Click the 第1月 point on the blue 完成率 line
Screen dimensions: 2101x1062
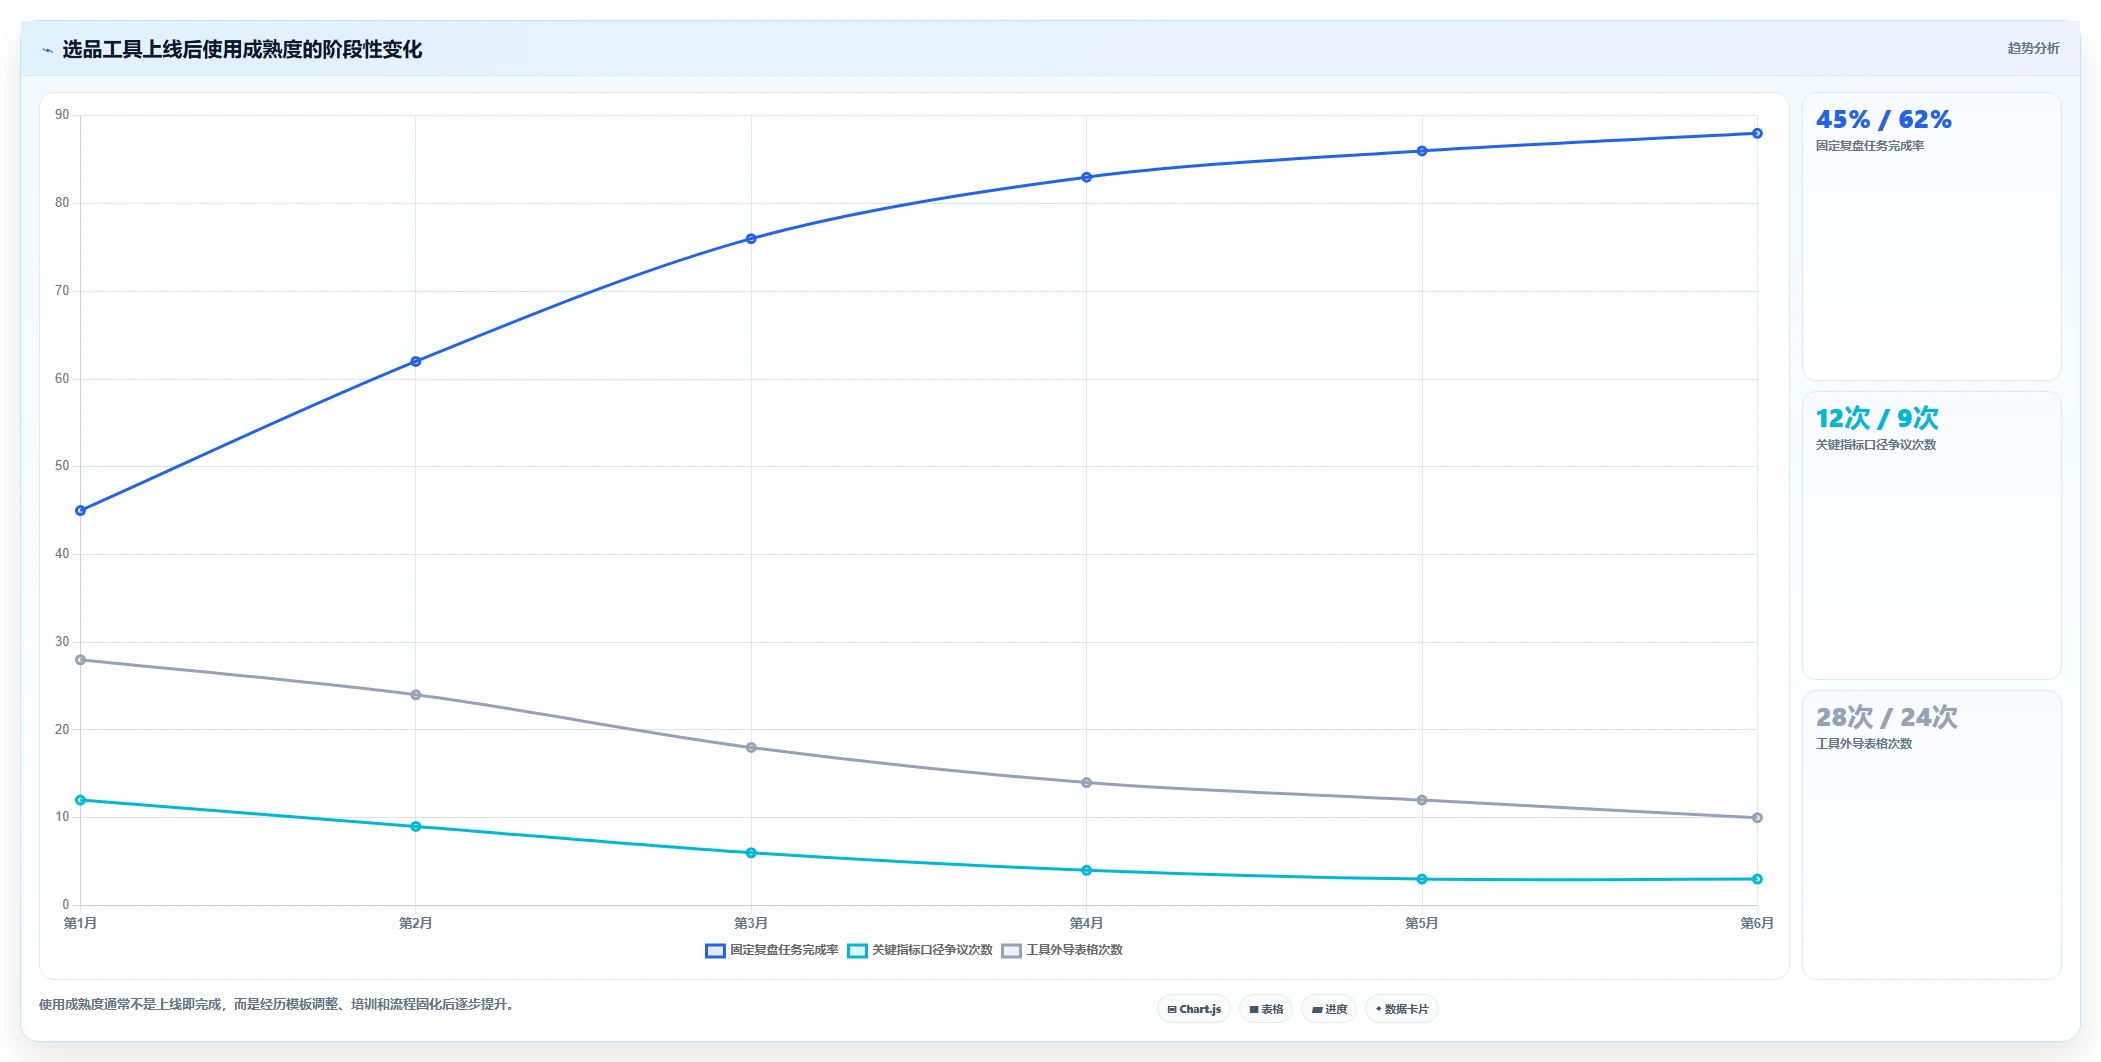coord(81,511)
